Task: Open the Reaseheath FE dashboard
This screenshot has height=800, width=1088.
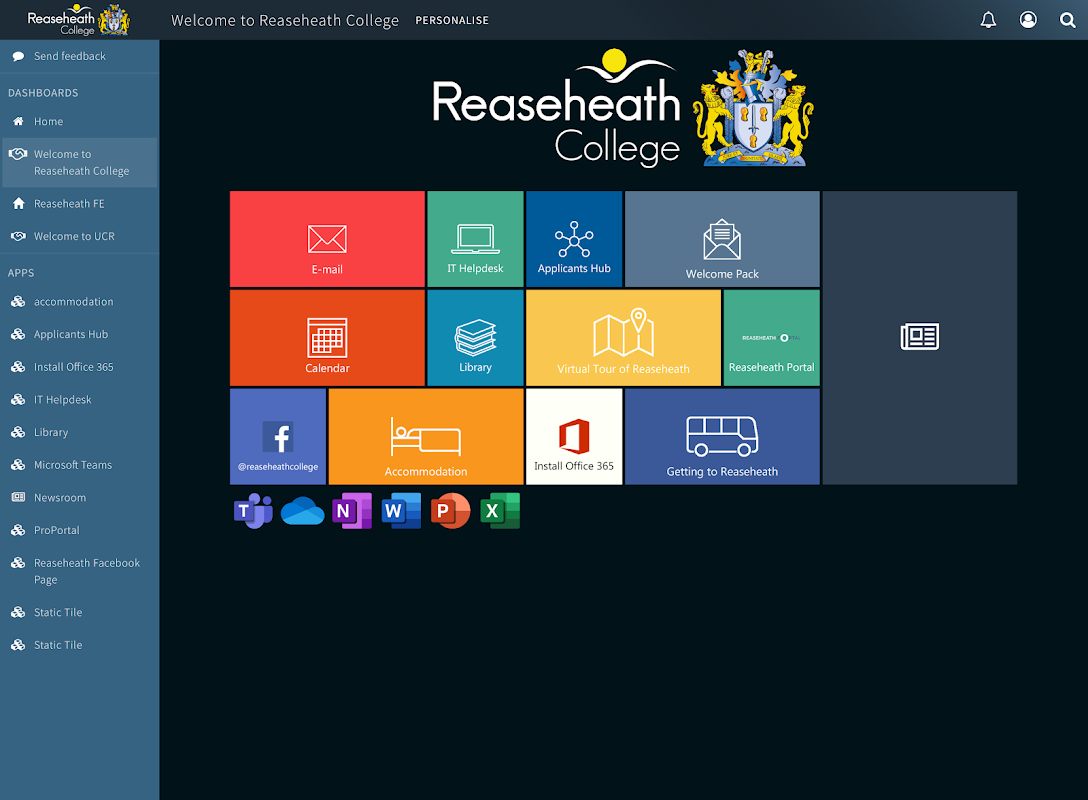Action: (x=79, y=203)
